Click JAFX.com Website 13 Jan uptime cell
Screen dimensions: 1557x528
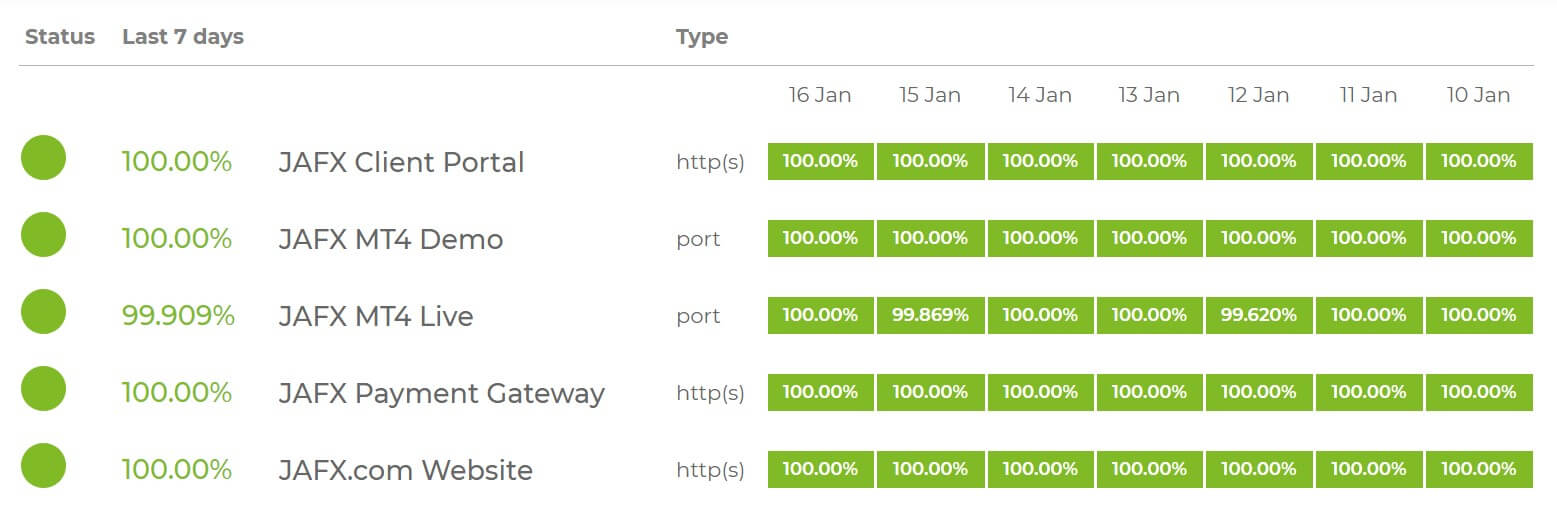(x=1149, y=469)
